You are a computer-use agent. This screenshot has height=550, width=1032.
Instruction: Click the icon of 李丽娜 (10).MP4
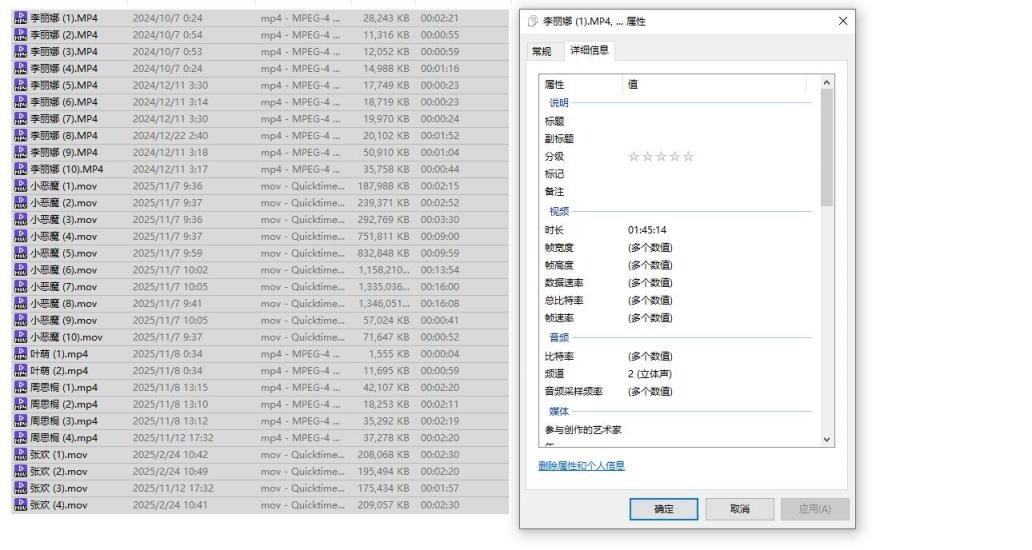click(20, 169)
